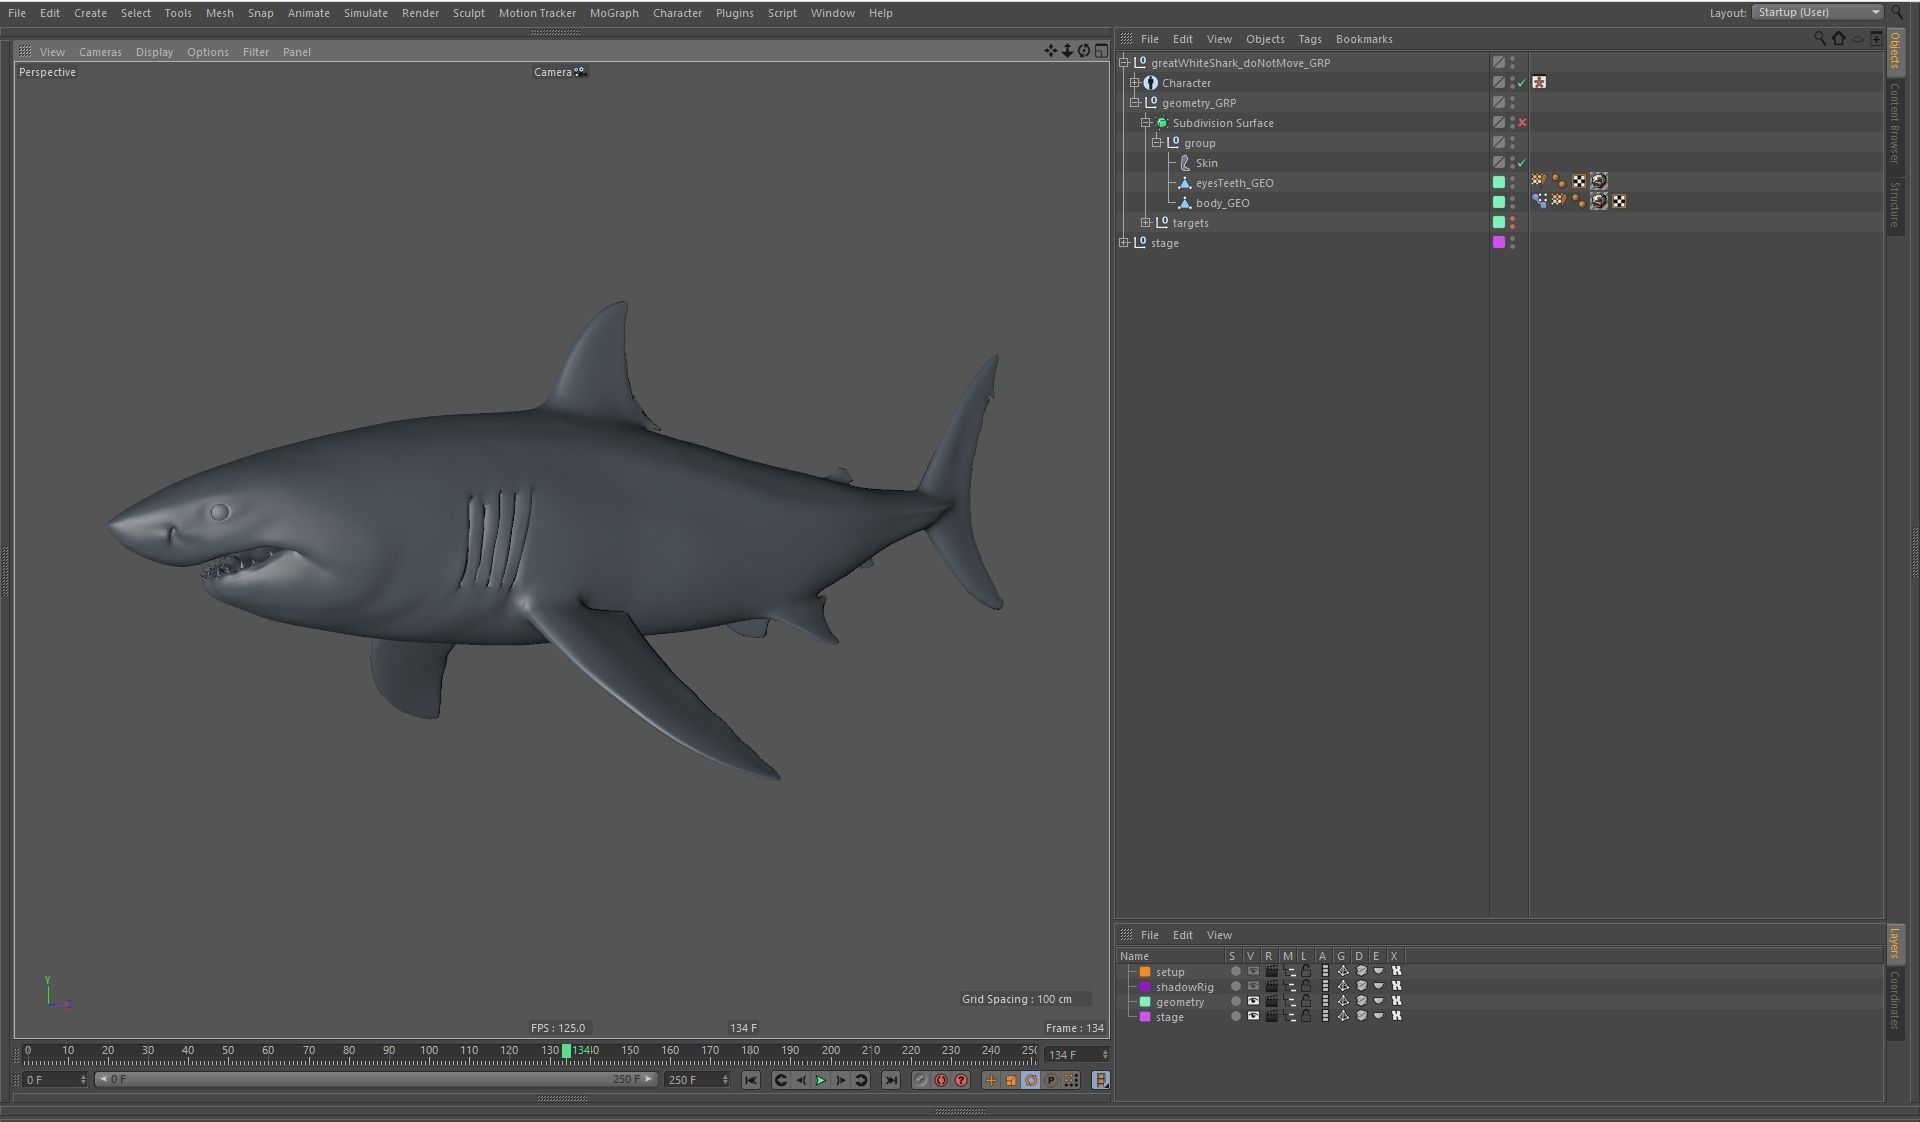Open the MoGraph menu

(x=614, y=13)
